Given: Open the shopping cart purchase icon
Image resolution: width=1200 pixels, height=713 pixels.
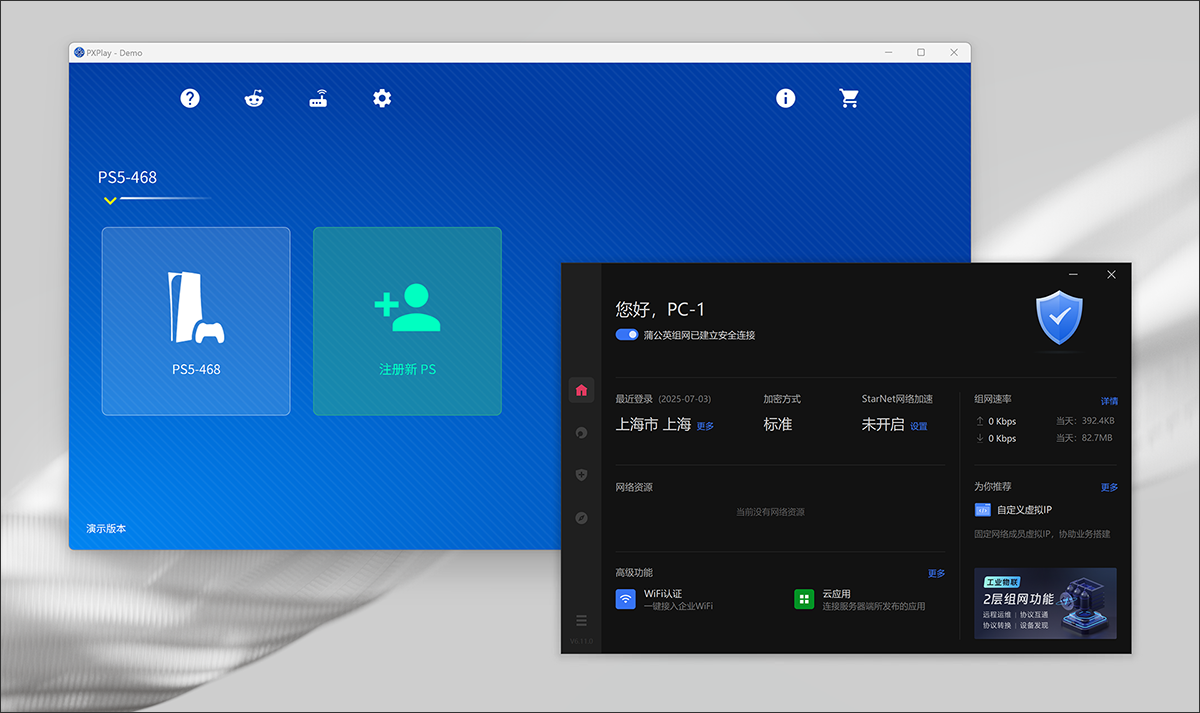Looking at the screenshot, I should pos(849,98).
